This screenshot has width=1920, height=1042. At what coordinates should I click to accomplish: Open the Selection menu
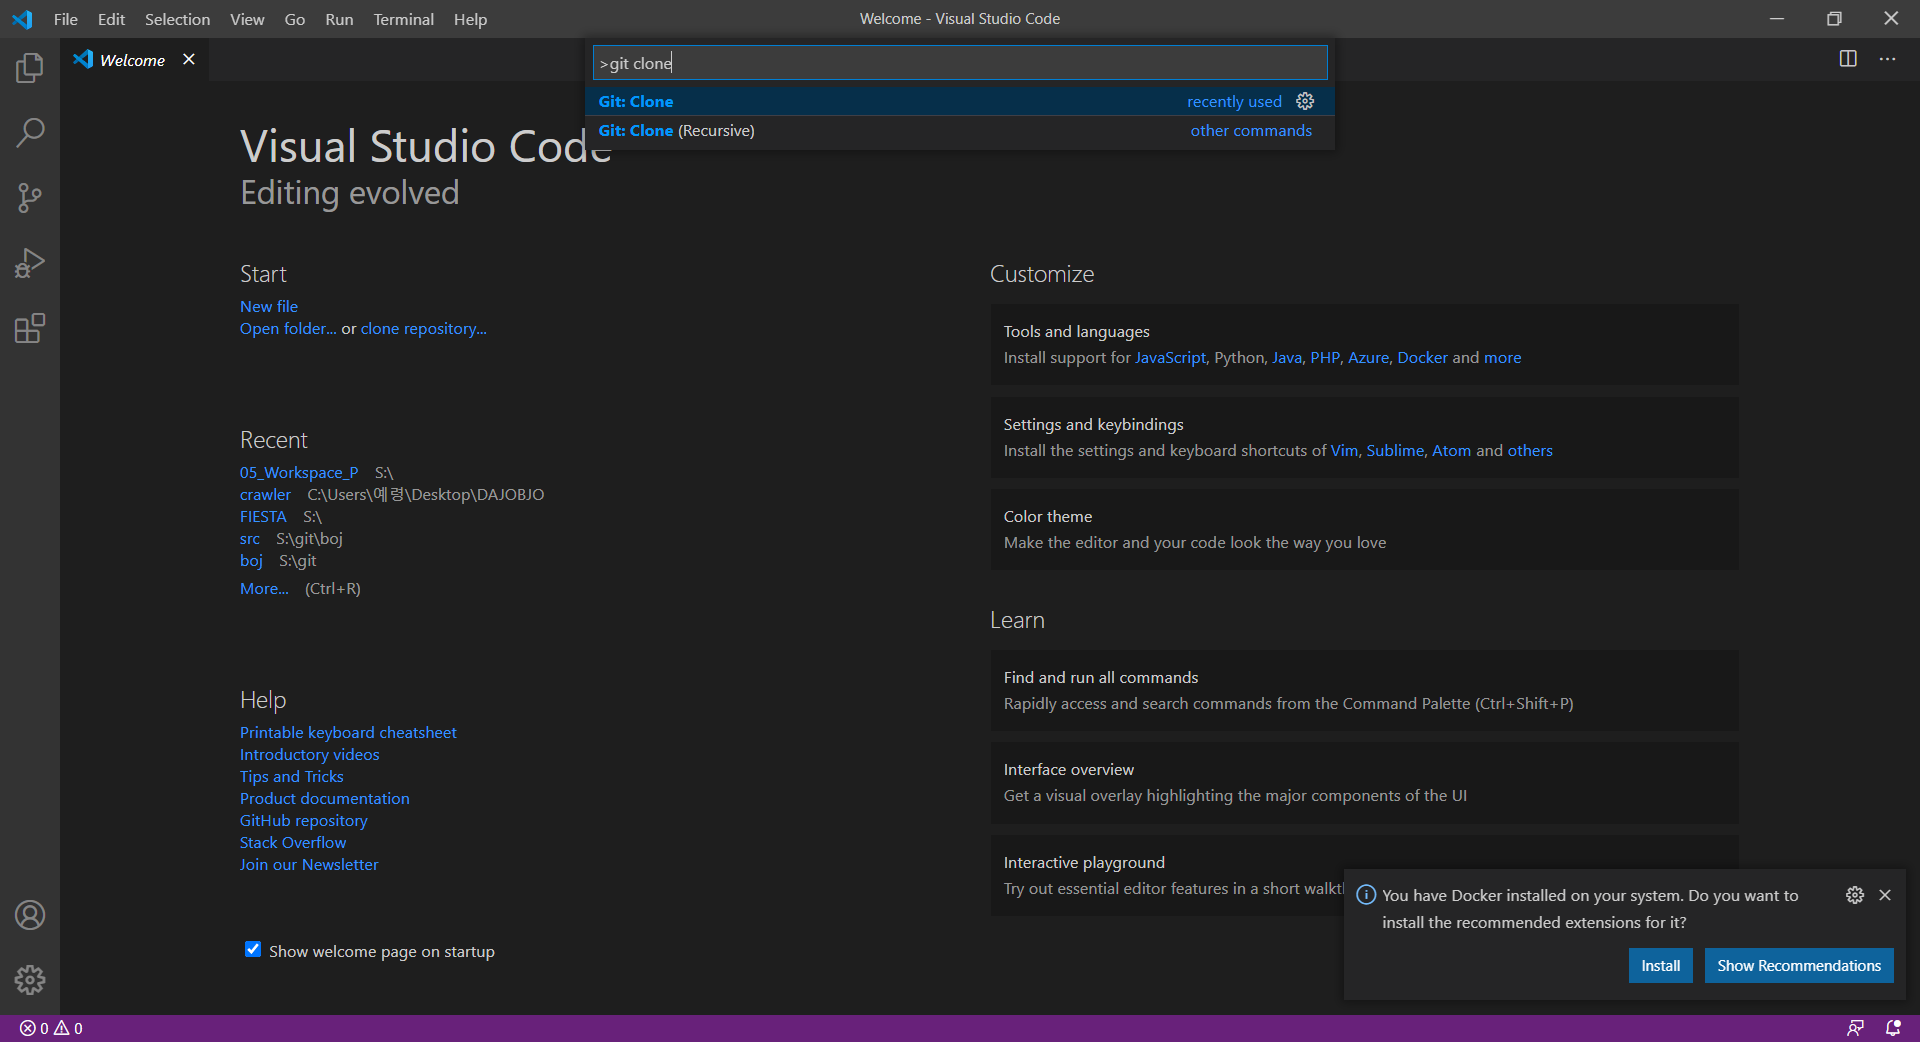coord(177,19)
